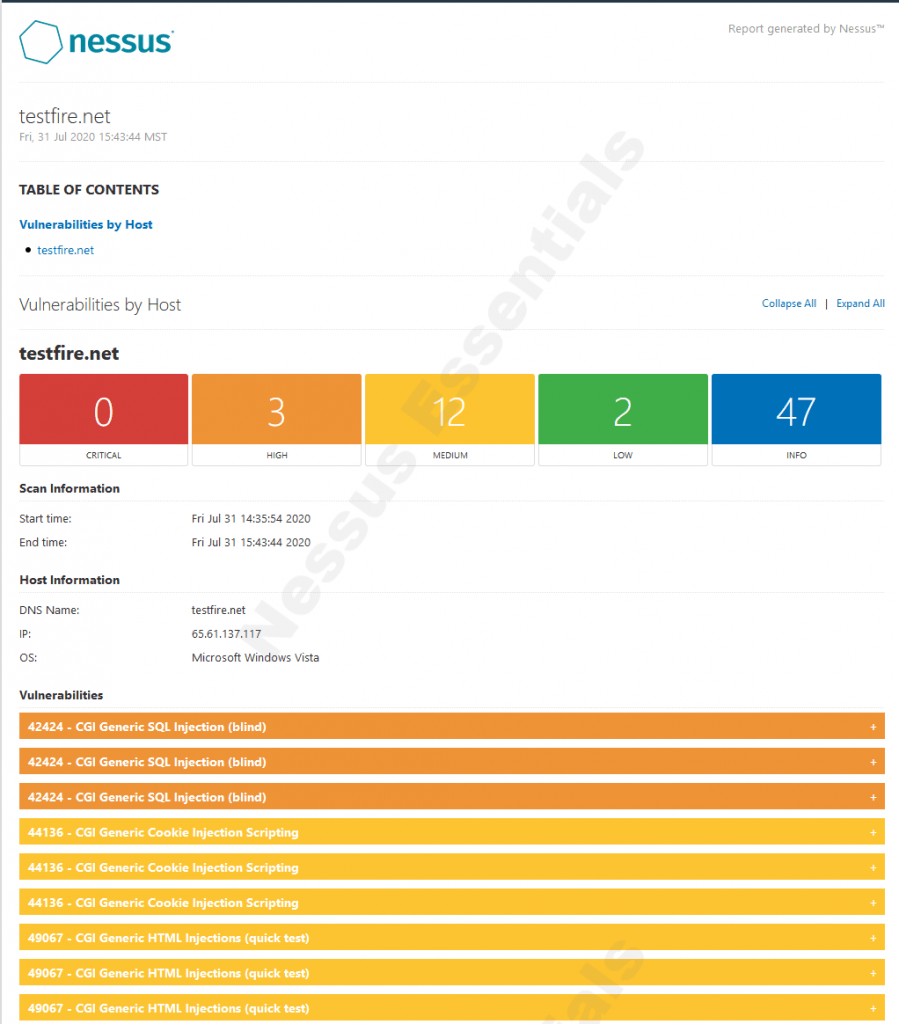Click the Collapse All link
Screen dimensions: 899x1024
click(x=789, y=303)
